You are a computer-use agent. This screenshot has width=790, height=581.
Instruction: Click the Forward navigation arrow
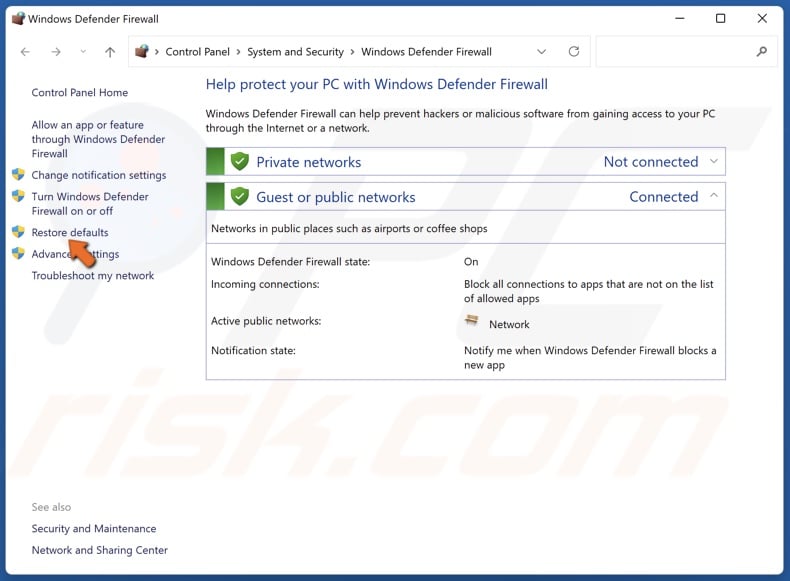pyautogui.click(x=57, y=52)
